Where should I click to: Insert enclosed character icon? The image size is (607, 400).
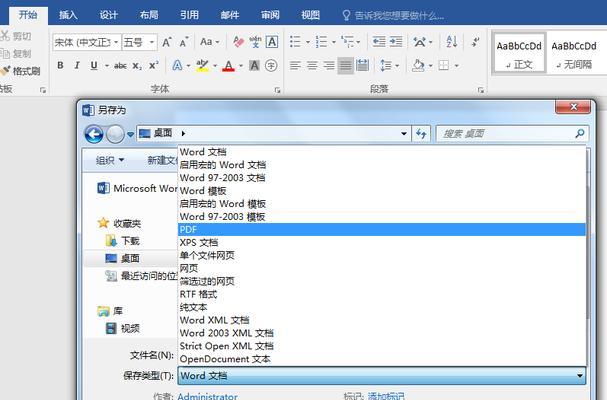[271, 65]
